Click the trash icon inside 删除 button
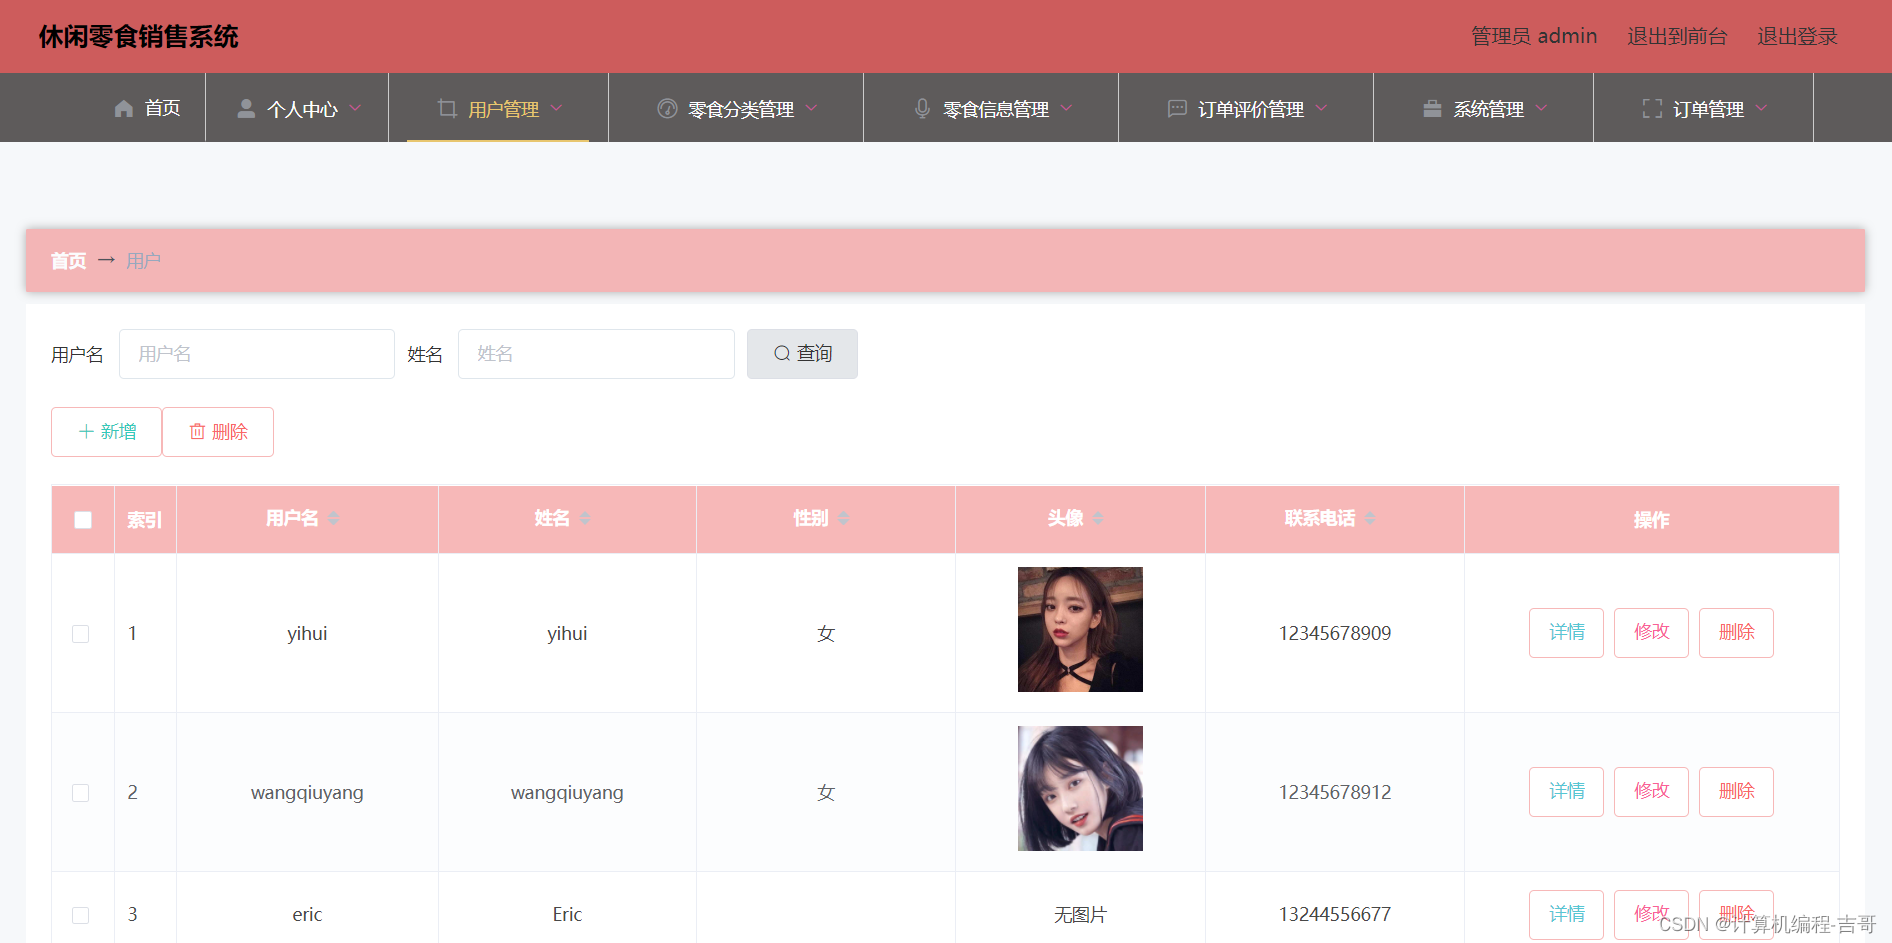This screenshot has height=943, width=1892. 198,431
